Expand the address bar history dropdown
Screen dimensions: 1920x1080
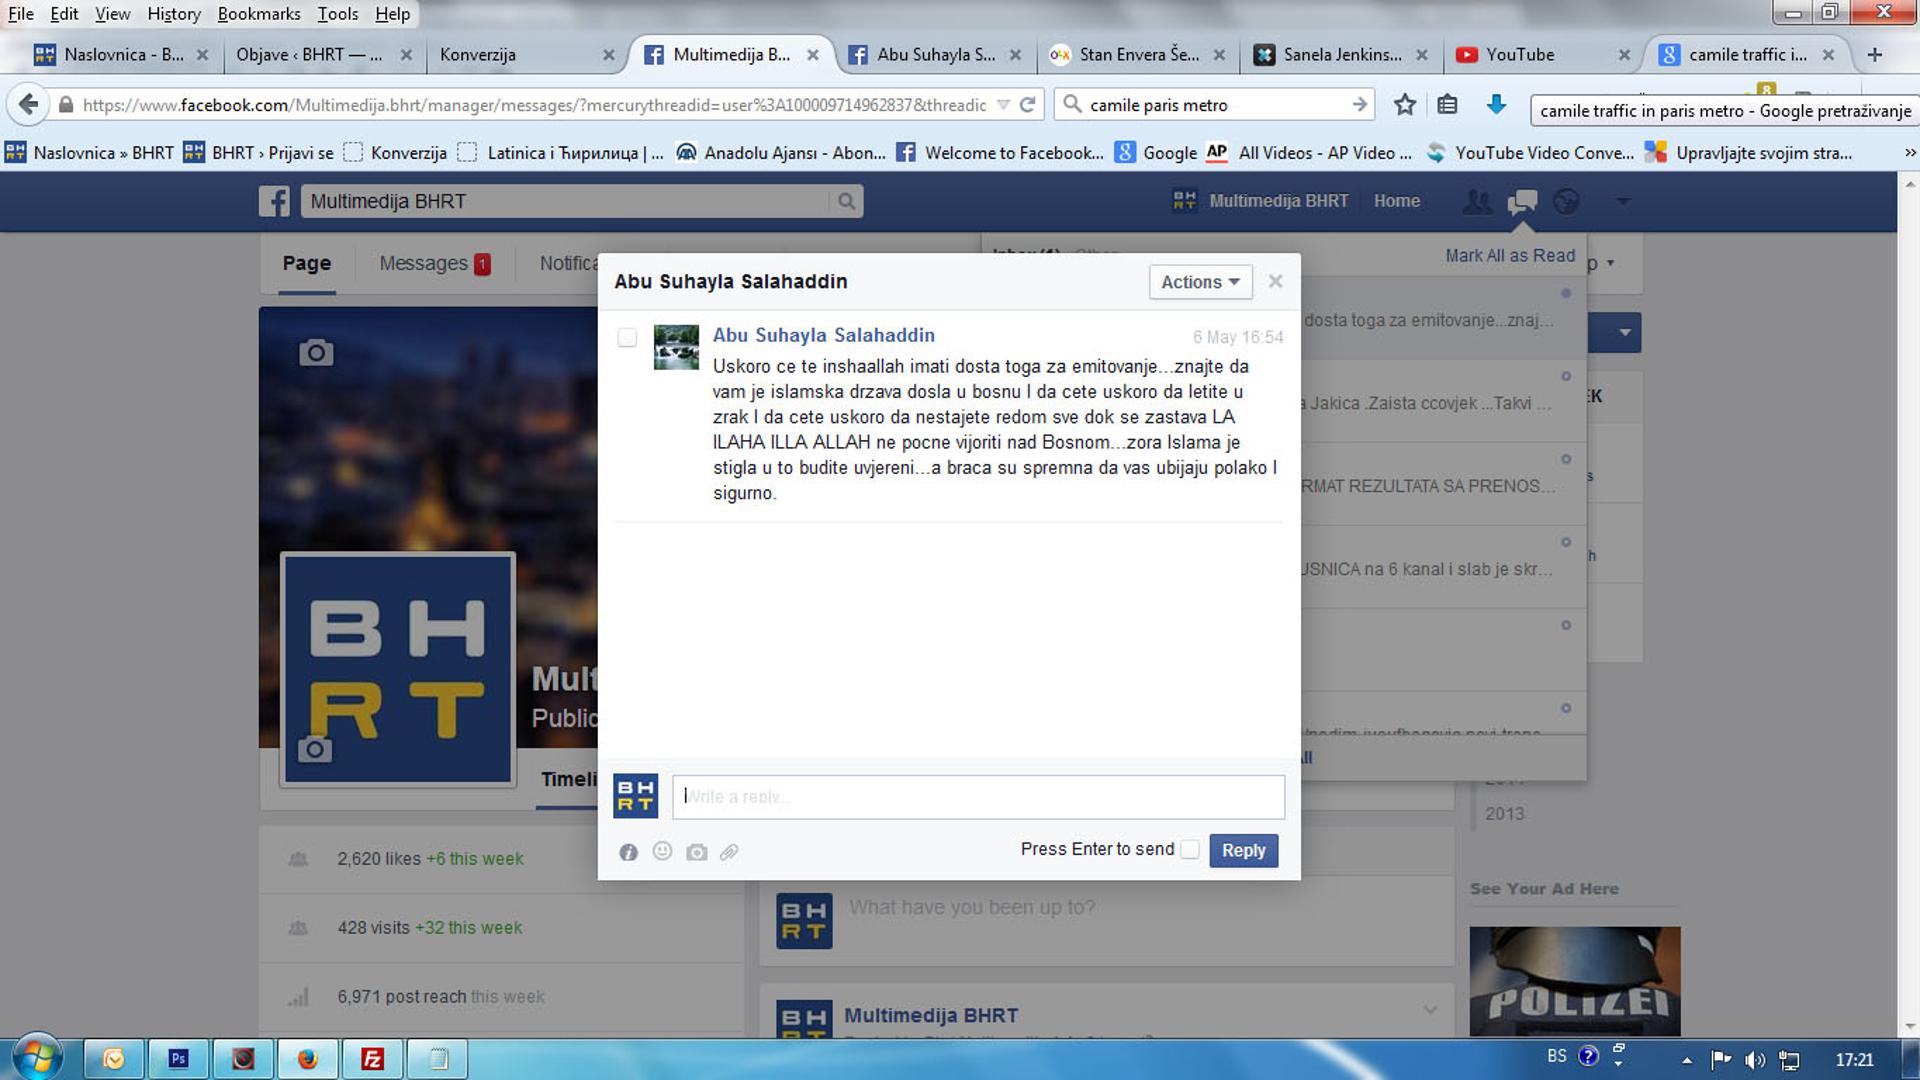(1004, 104)
